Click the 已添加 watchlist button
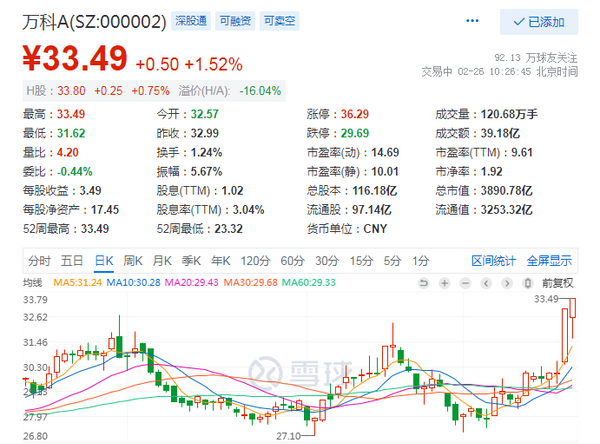Screen dimensions: 600x444 pyautogui.click(x=539, y=22)
